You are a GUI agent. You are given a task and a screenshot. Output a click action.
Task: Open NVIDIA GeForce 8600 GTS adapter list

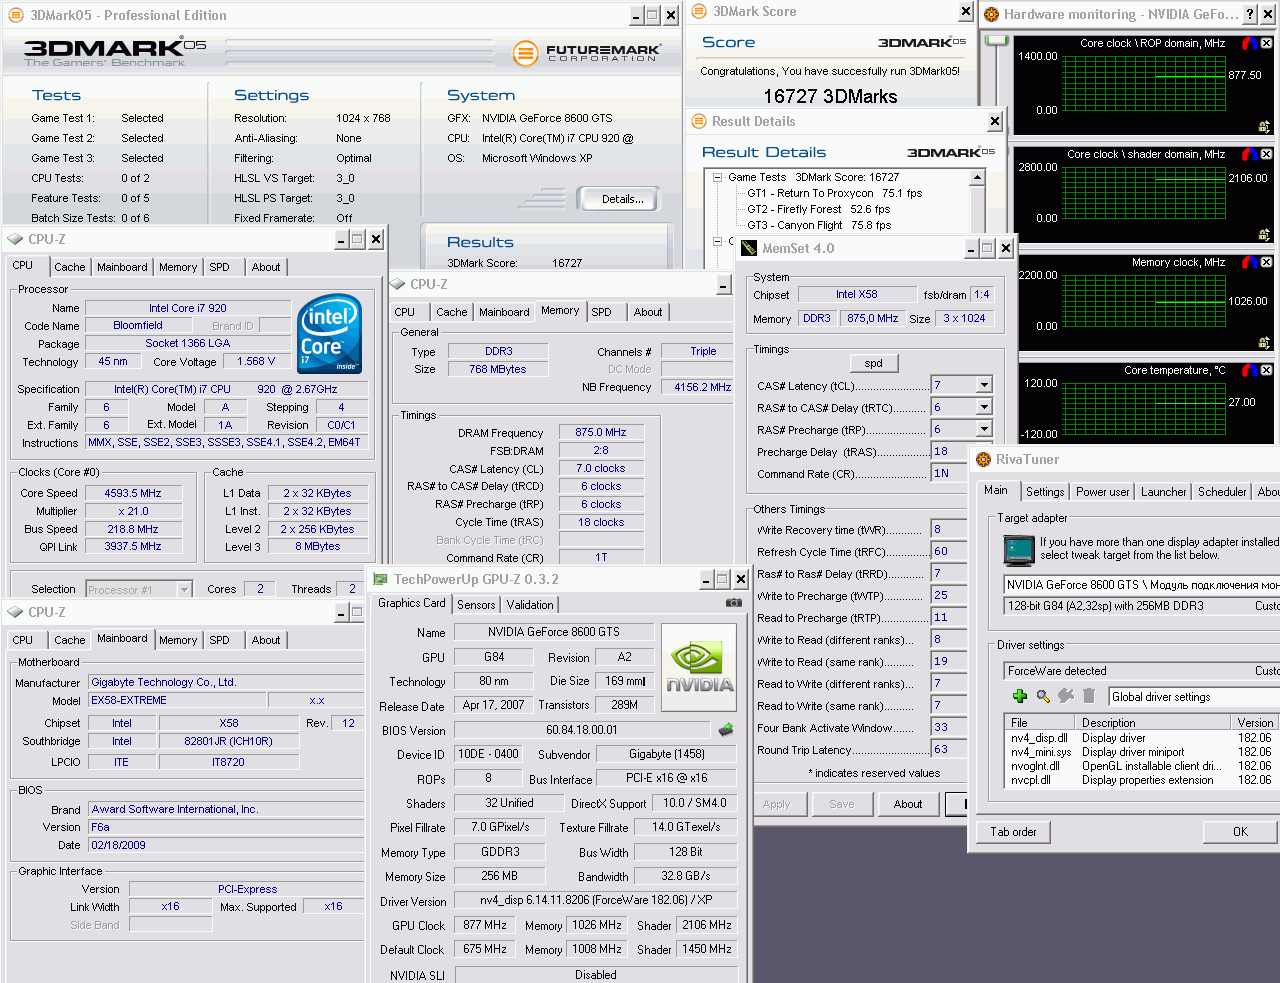point(1141,585)
